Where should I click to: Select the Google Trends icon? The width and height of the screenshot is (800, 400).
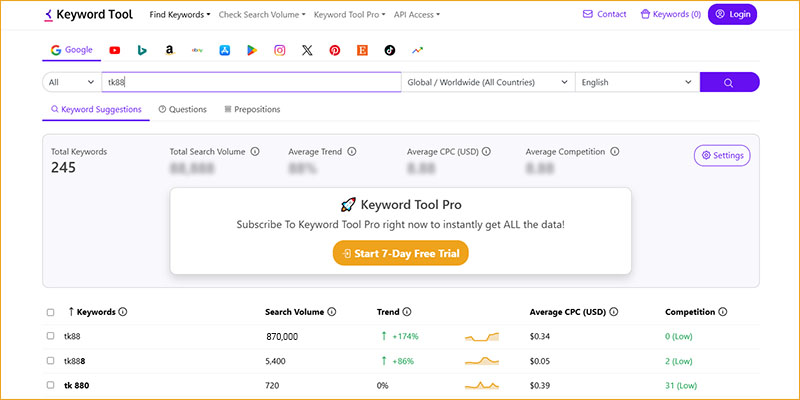tap(418, 50)
